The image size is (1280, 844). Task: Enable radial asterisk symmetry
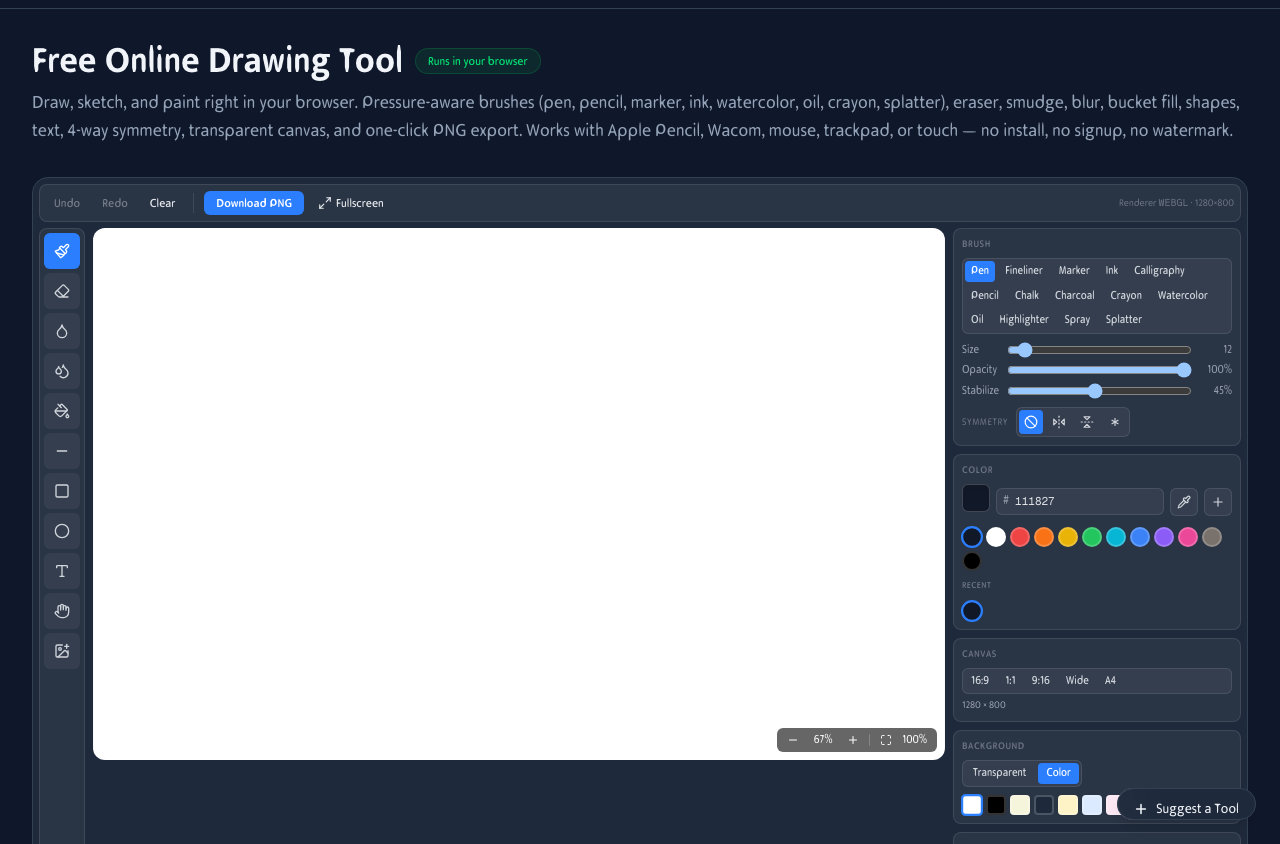coord(1115,422)
